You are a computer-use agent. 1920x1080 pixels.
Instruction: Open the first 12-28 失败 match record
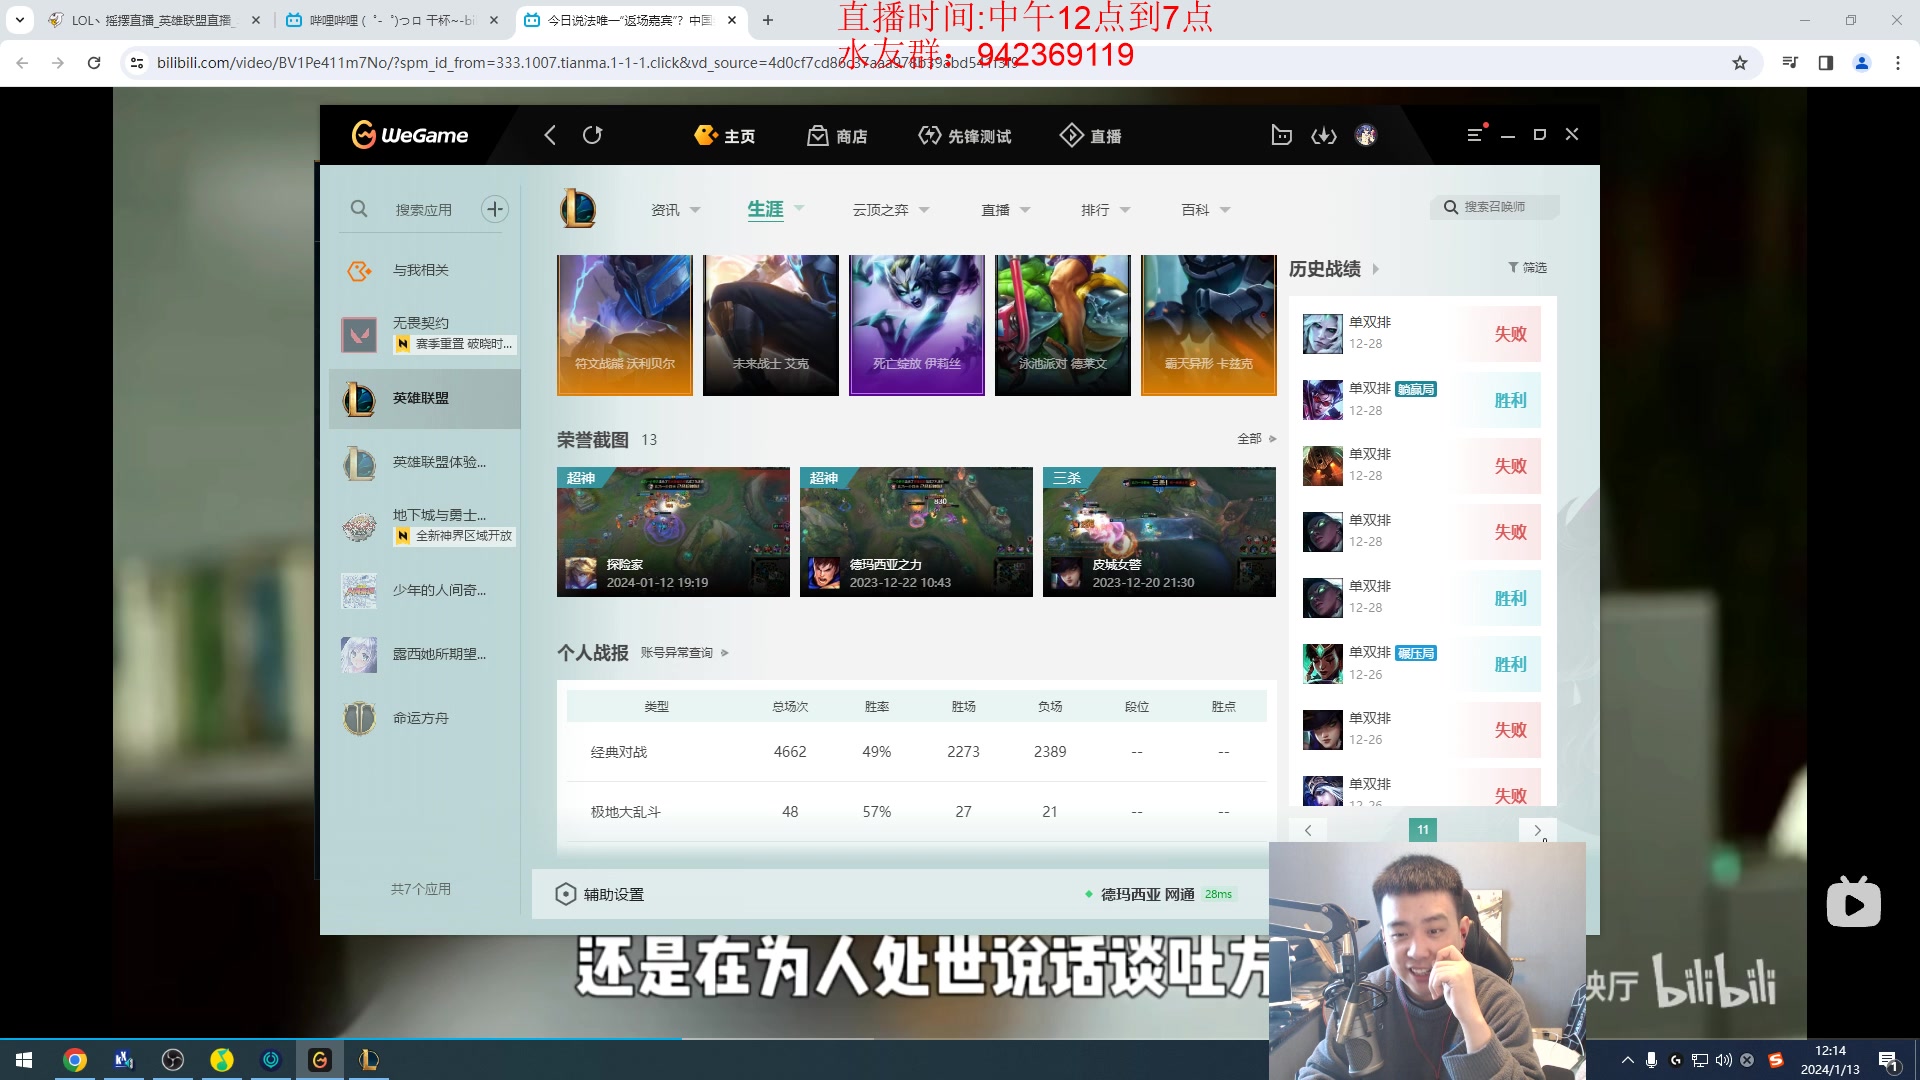1422,334
